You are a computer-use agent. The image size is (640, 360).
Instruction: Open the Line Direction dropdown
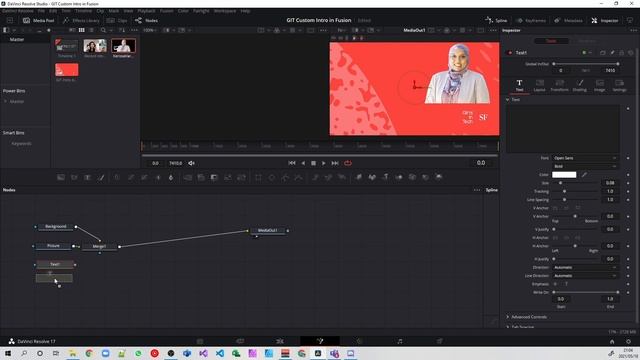(585, 276)
